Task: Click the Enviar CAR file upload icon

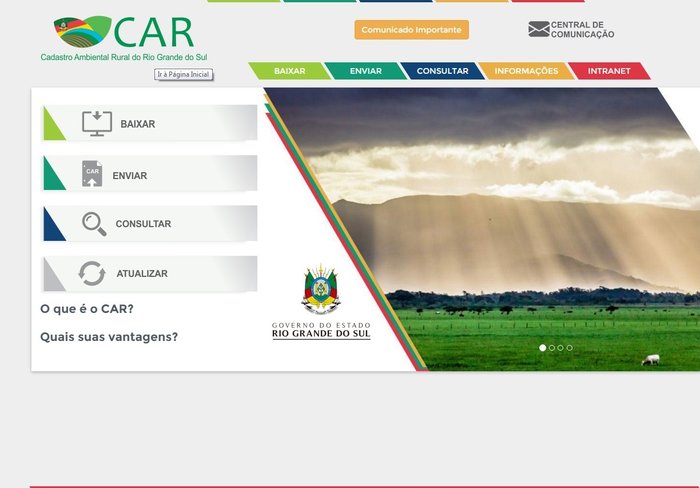Action: [x=92, y=174]
